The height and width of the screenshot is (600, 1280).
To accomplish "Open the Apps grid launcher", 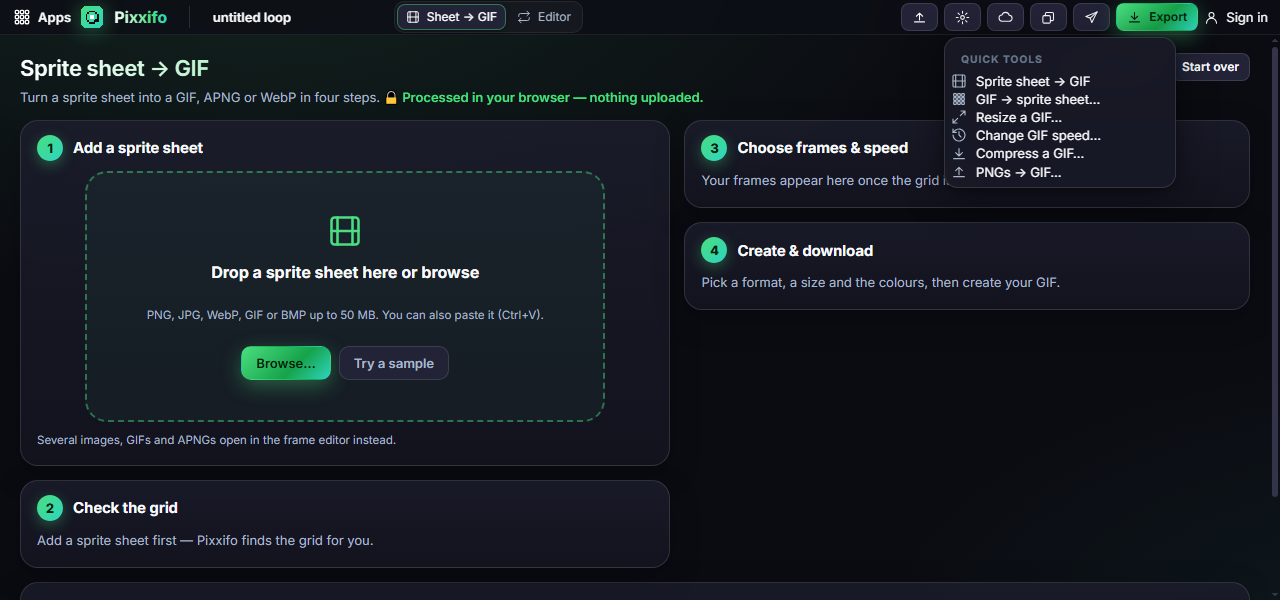I will pos(42,17).
